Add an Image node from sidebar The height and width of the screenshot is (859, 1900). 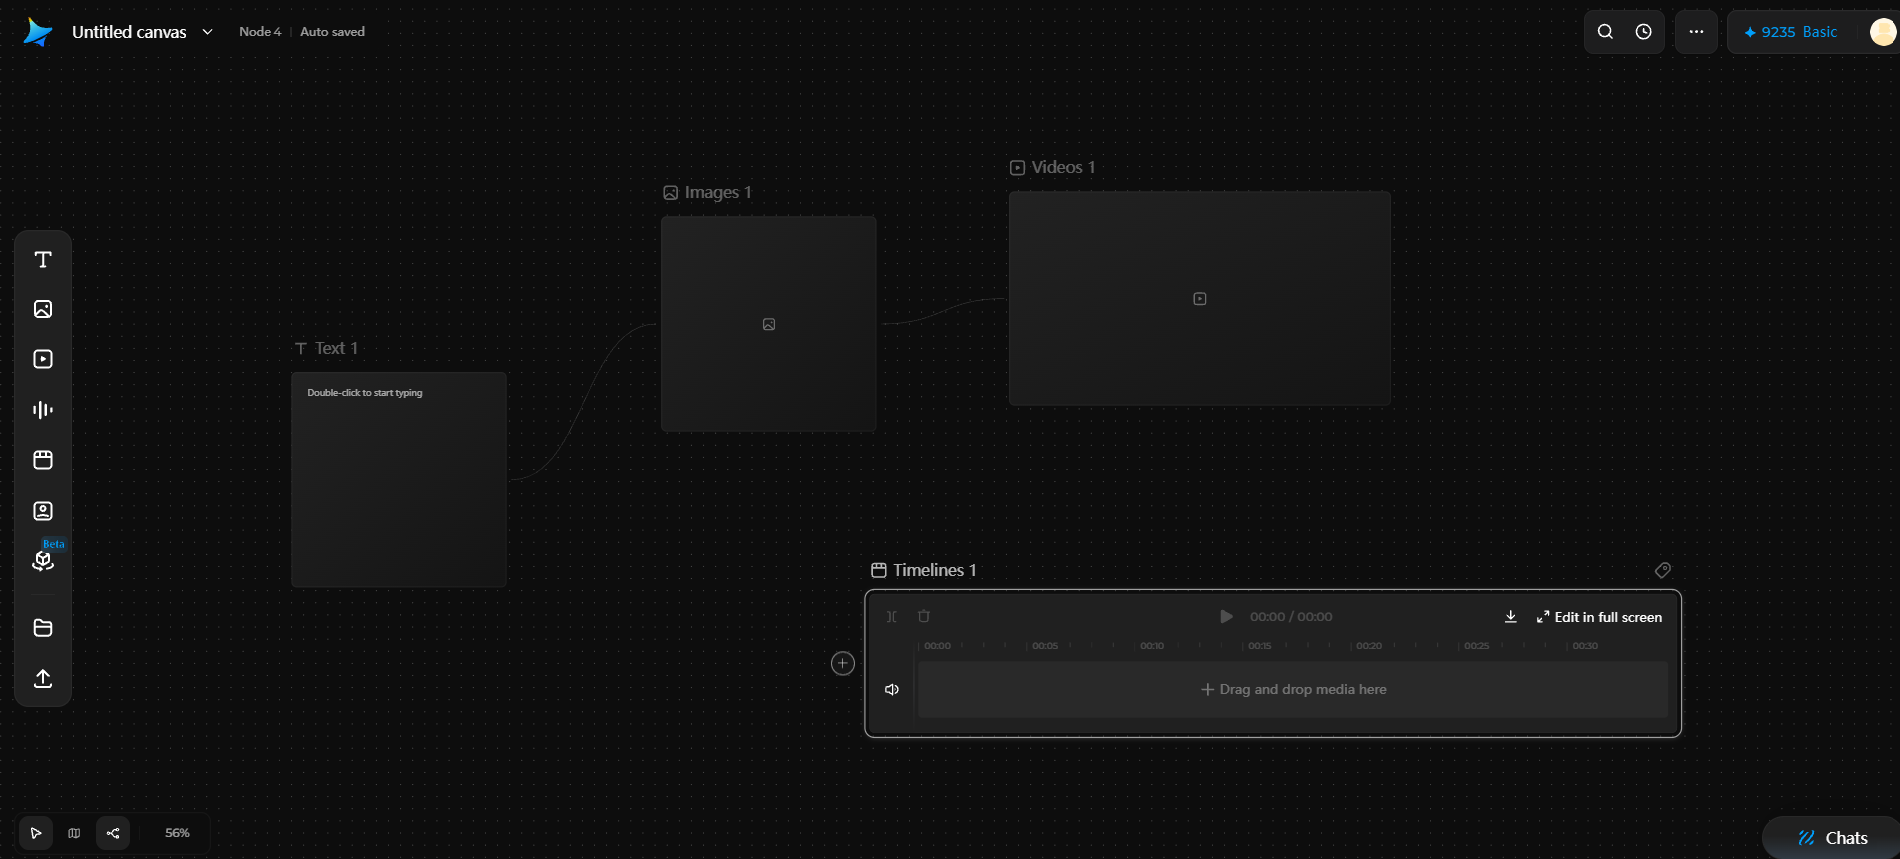[x=43, y=309]
